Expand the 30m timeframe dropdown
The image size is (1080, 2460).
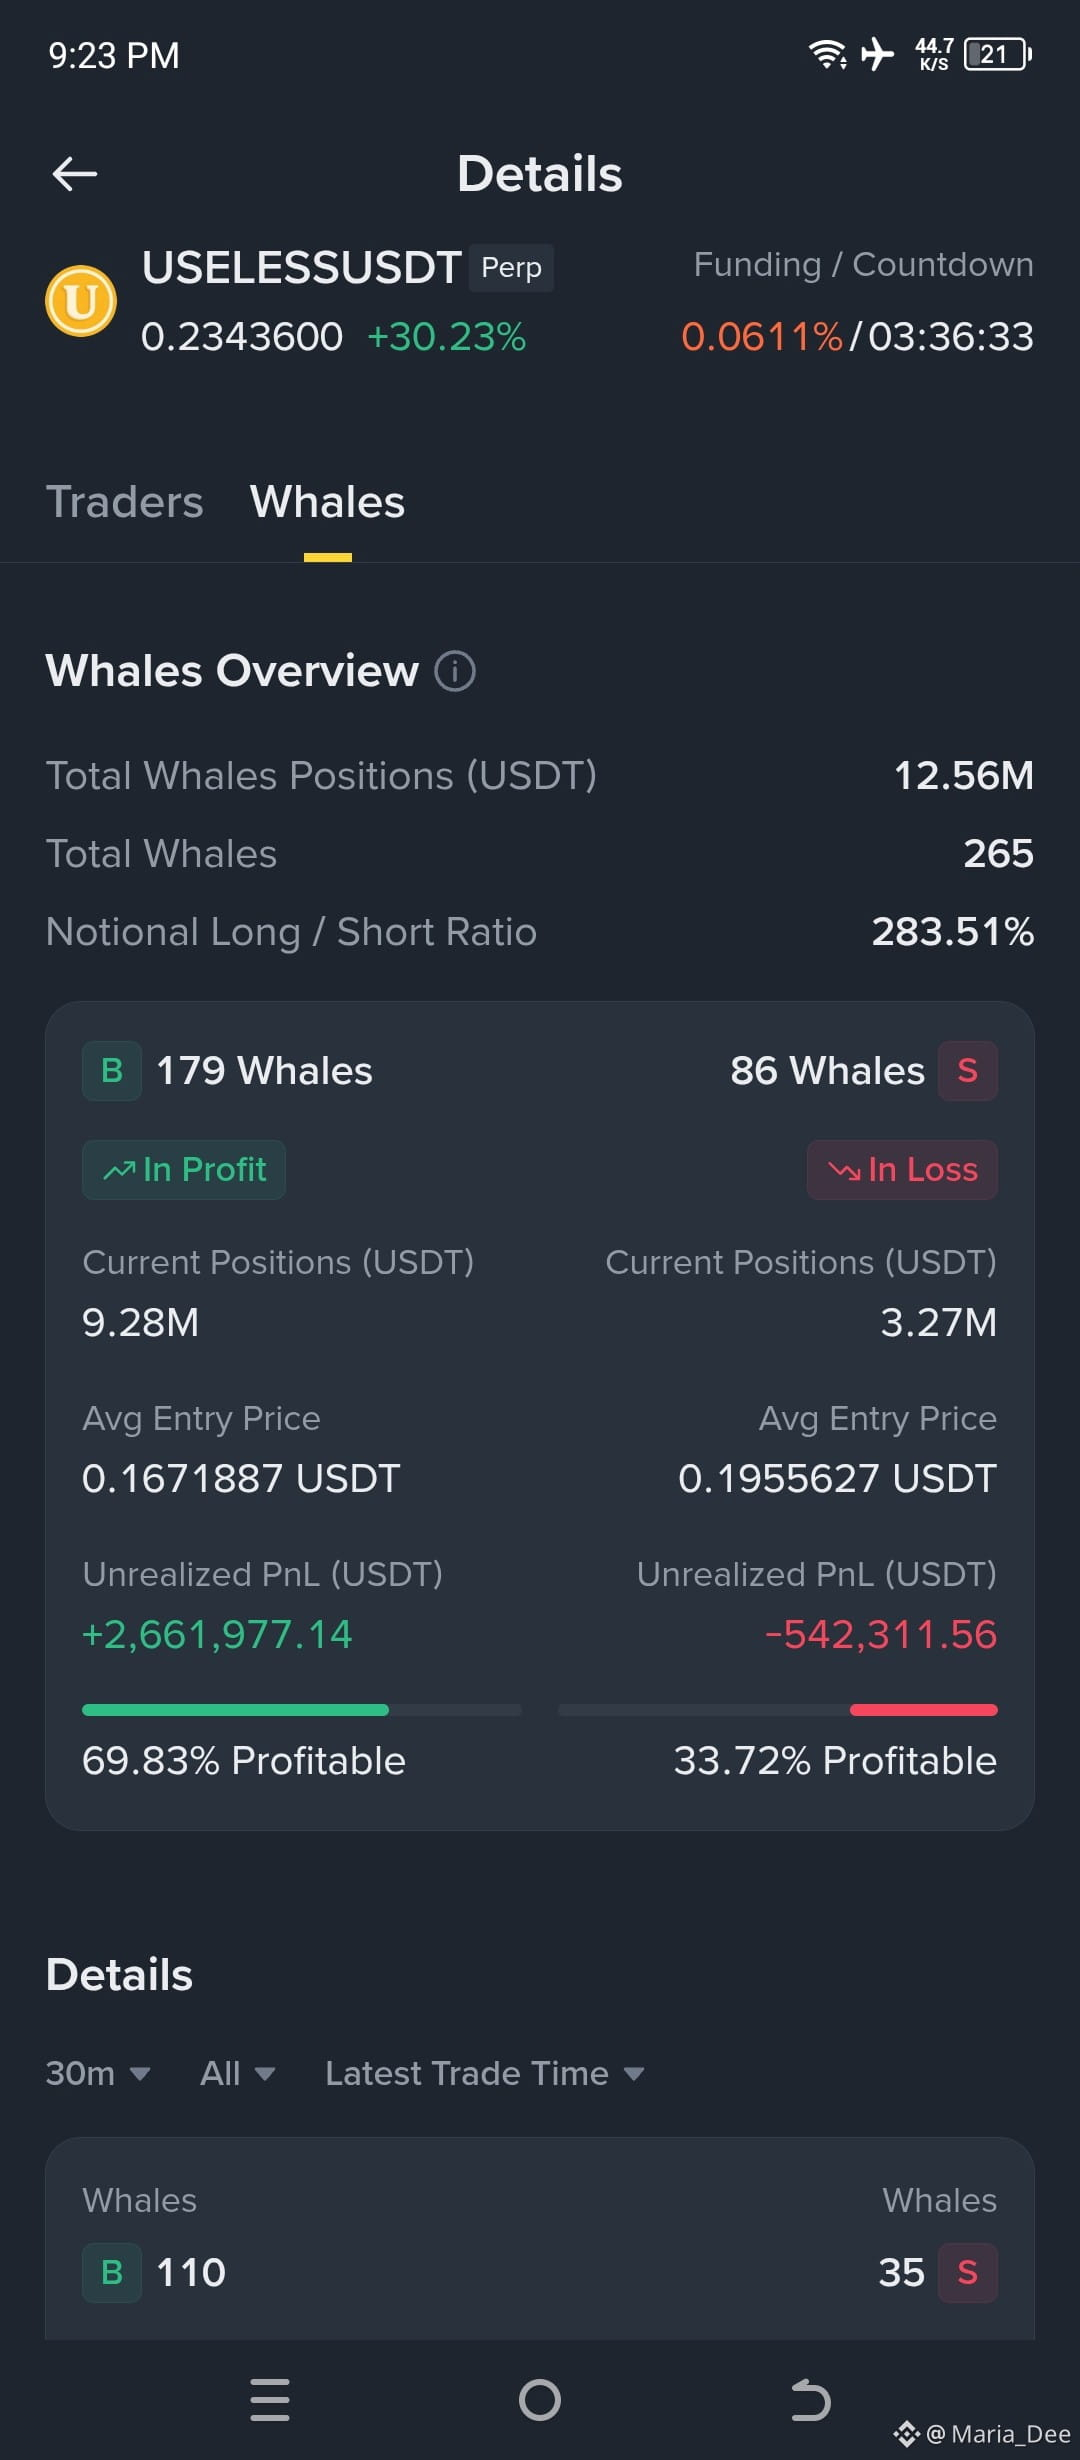click(98, 2074)
